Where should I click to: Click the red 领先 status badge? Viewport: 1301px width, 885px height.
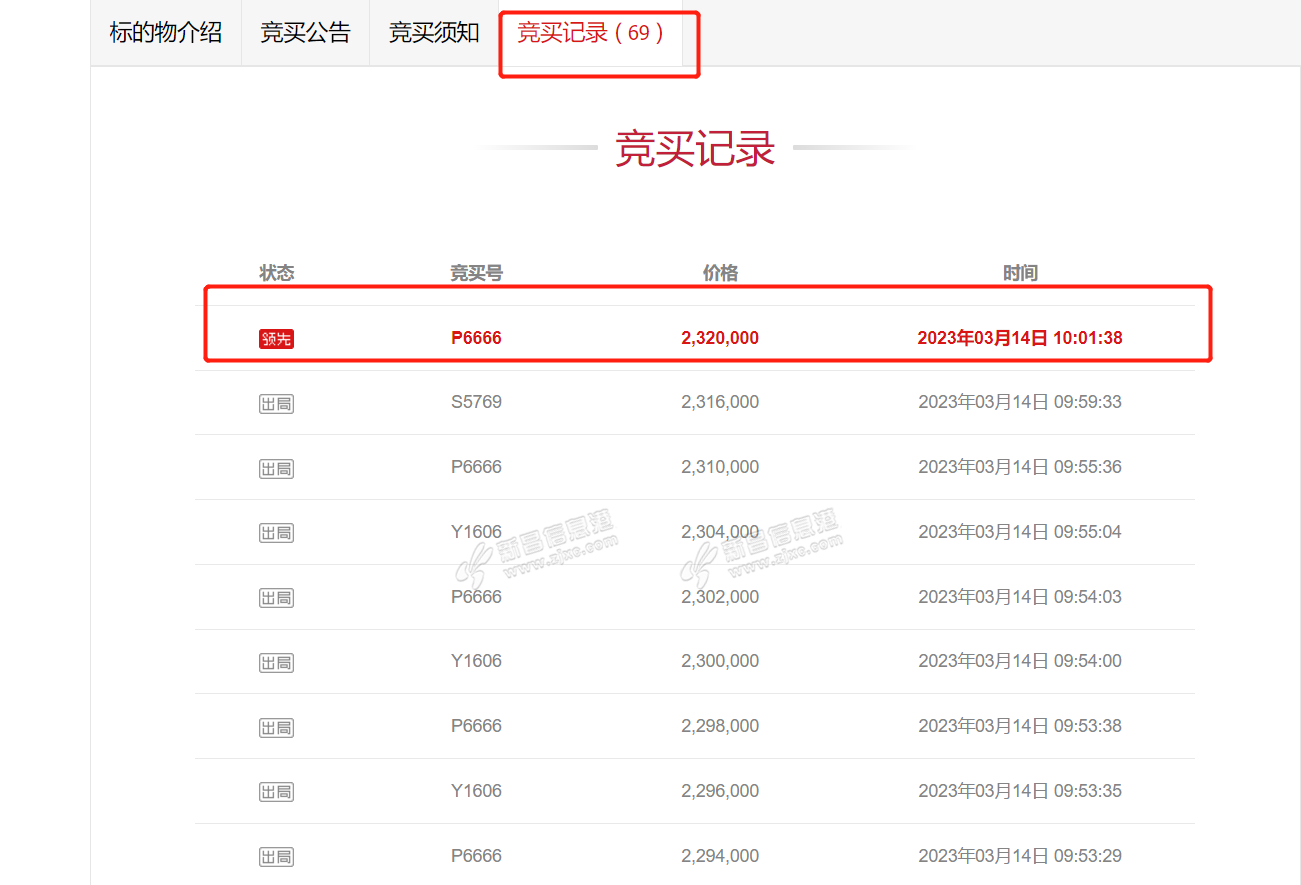[x=276, y=339]
